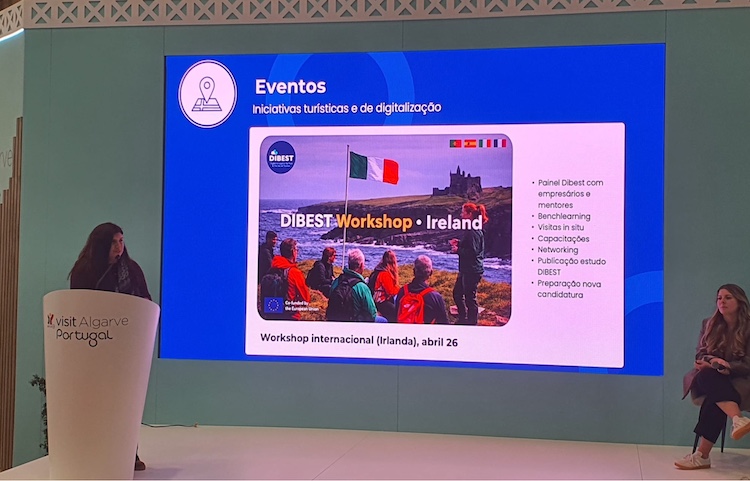Click the Portugal flag icon
750x481 pixels.
tap(455, 143)
